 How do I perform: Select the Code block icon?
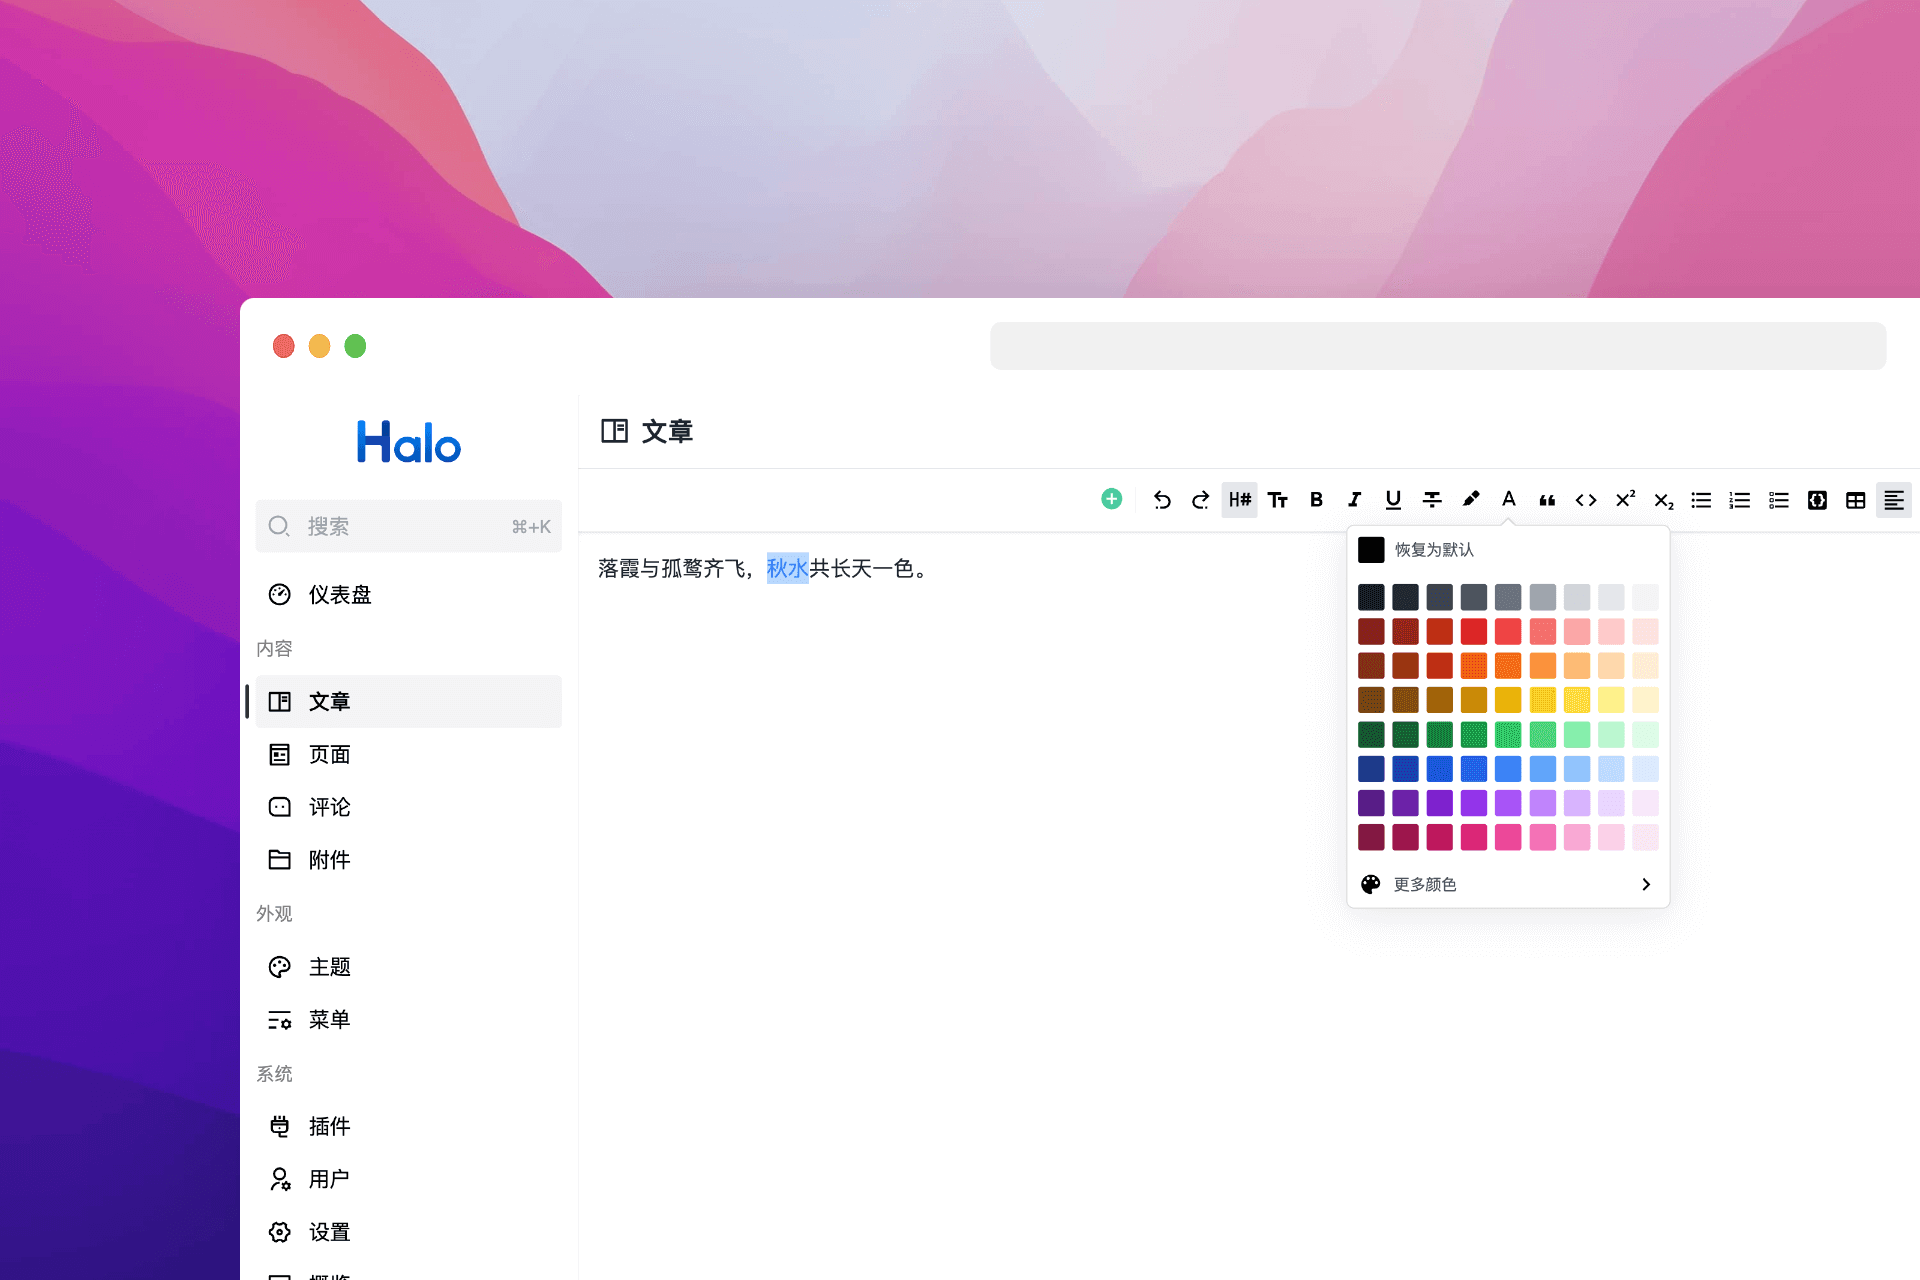[1817, 500]
